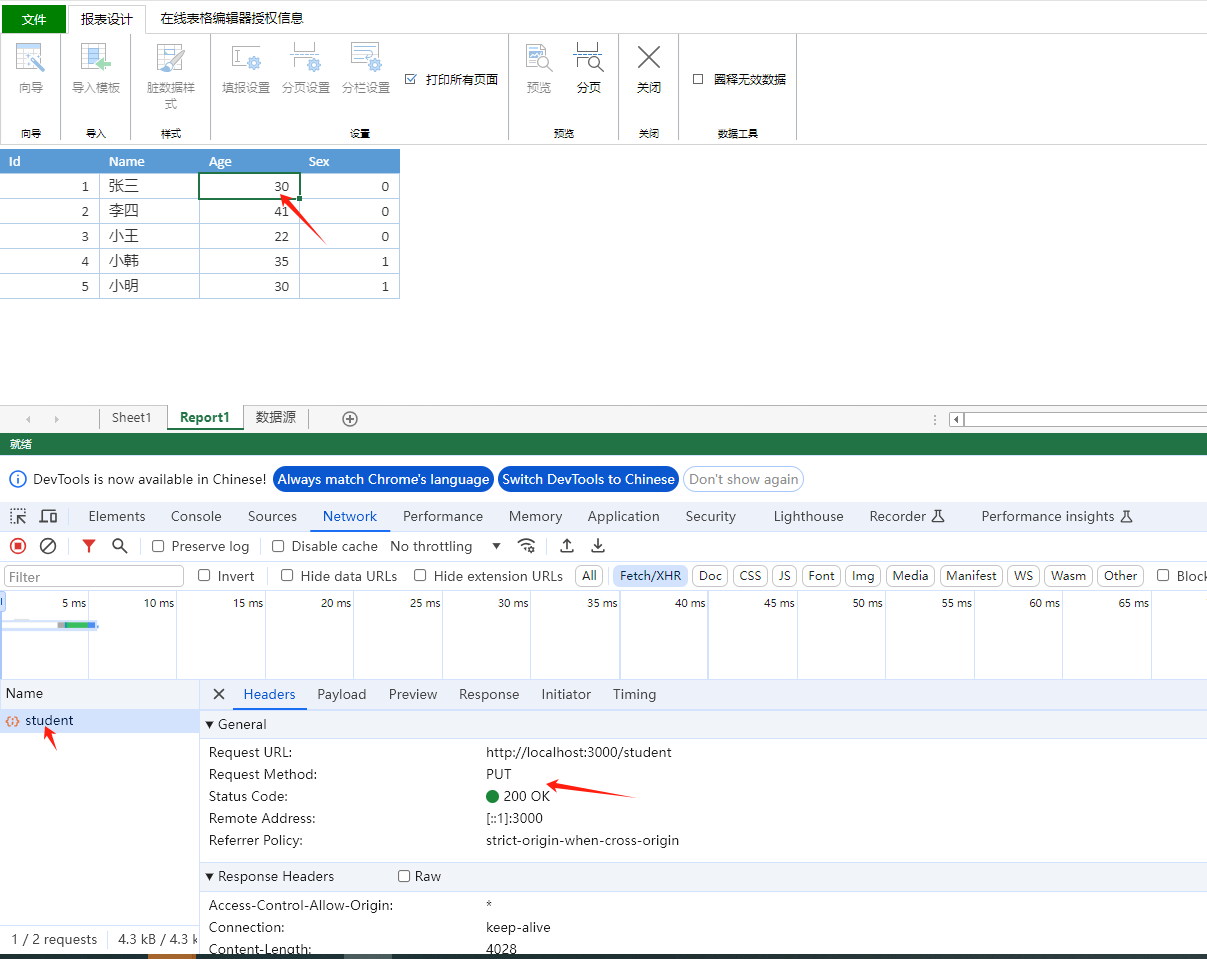Toggle DevTools device toolbar icon
1207x959 pixels.
(48, 516)
